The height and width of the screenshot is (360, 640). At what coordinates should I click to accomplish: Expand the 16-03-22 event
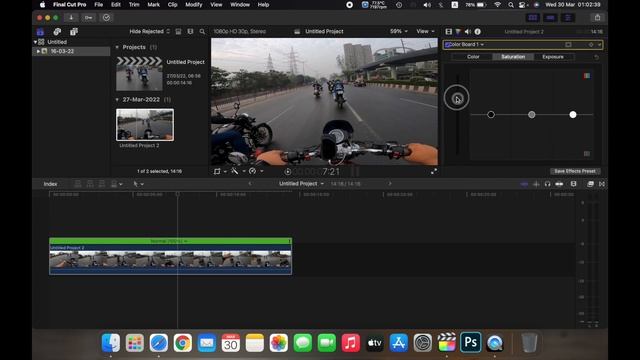click(38, 51)
